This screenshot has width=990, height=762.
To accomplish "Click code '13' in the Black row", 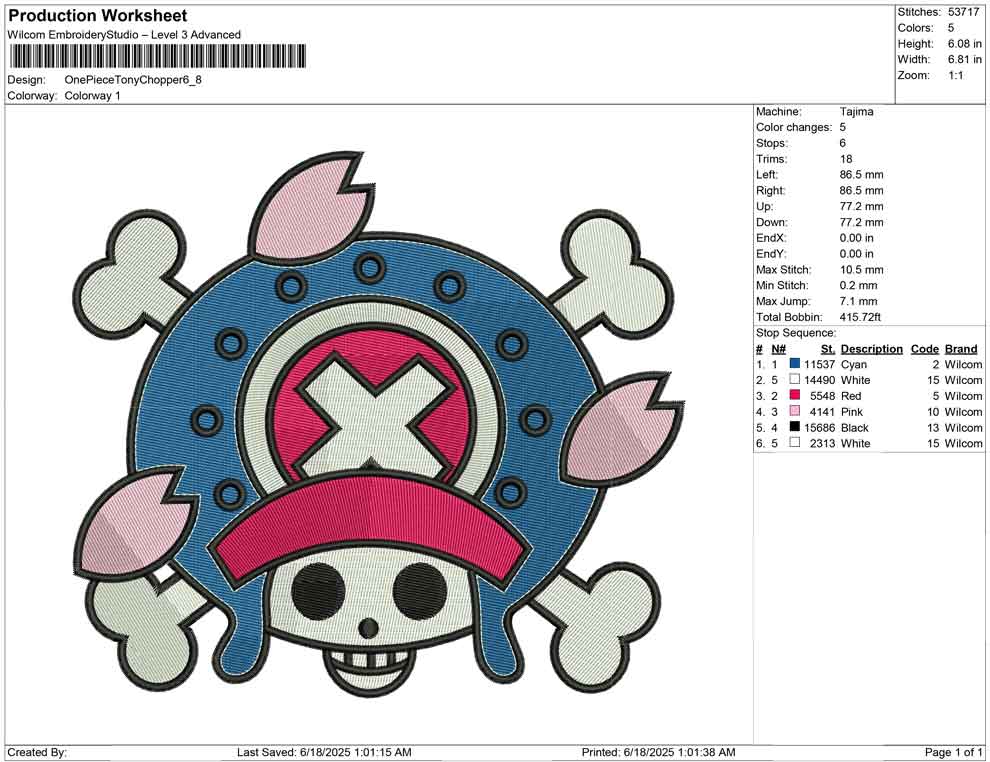I will pyautogui.click(x=933, y=427).
